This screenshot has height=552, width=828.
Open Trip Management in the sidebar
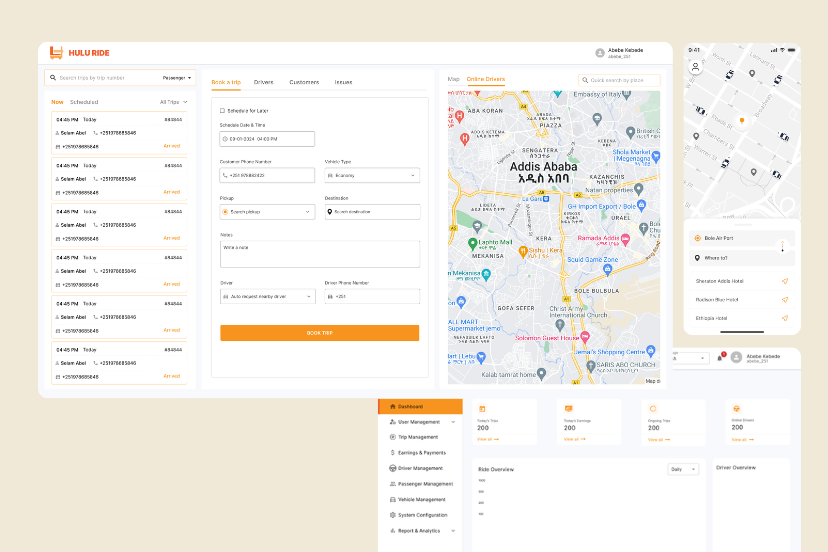pyautogui.click(x=418, y=437)
